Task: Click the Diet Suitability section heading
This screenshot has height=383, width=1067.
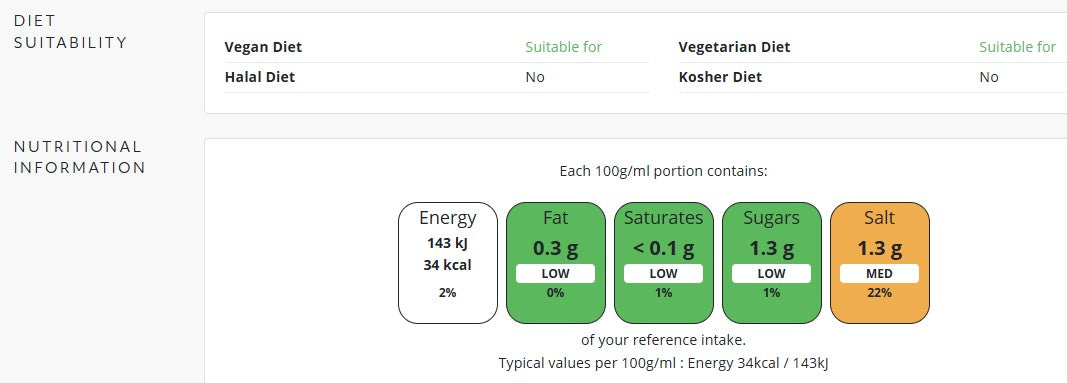Action: pyautogui.click(x=70, y=31)
